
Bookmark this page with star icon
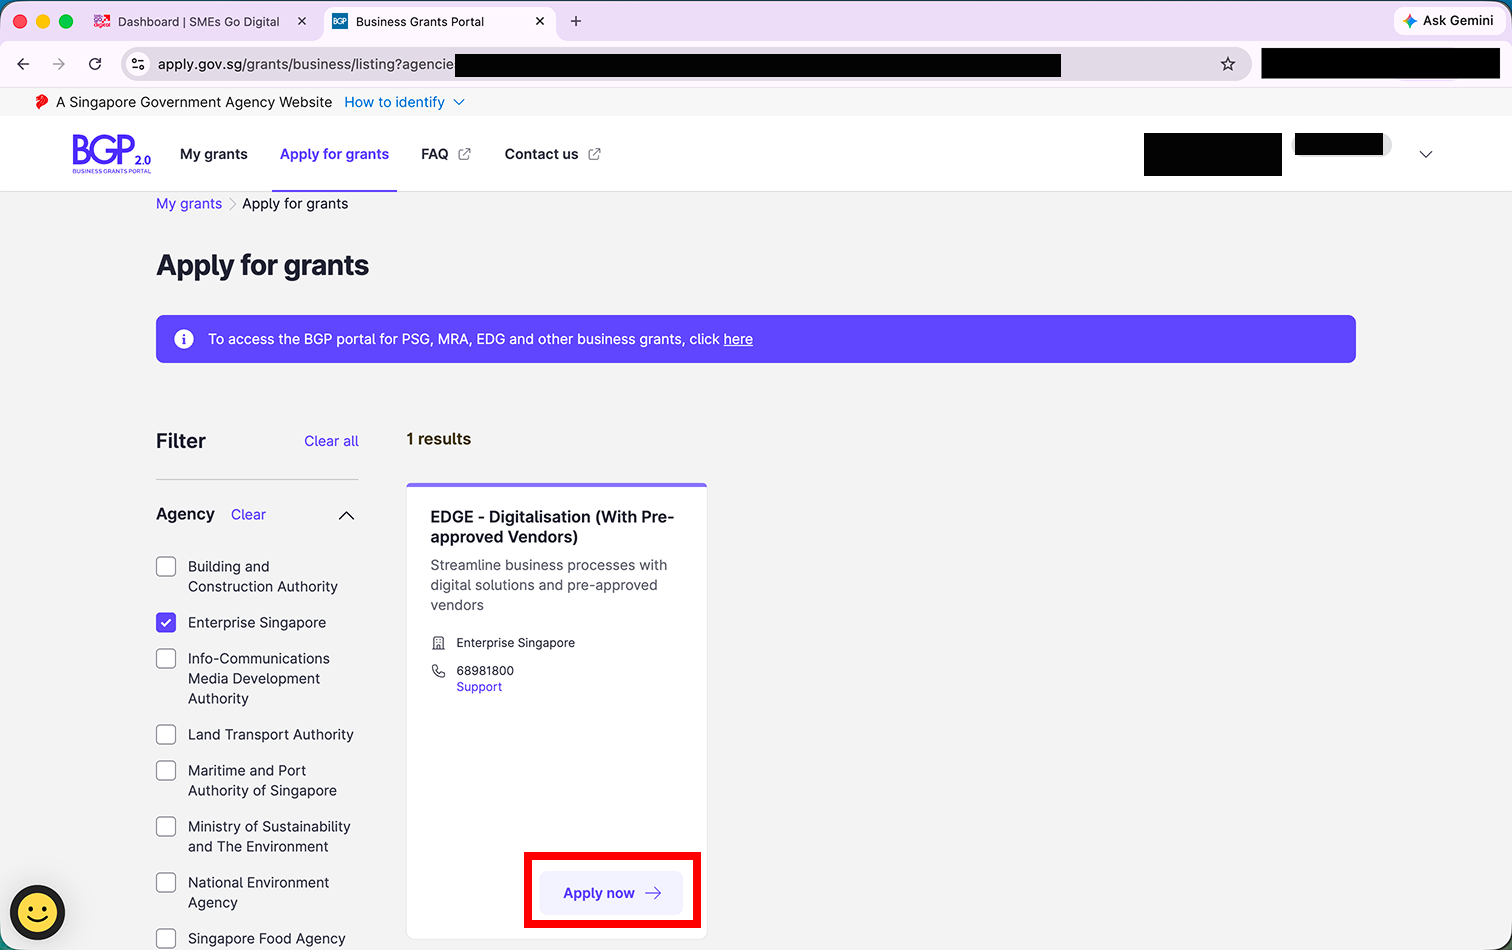[x=1228, y=64]
